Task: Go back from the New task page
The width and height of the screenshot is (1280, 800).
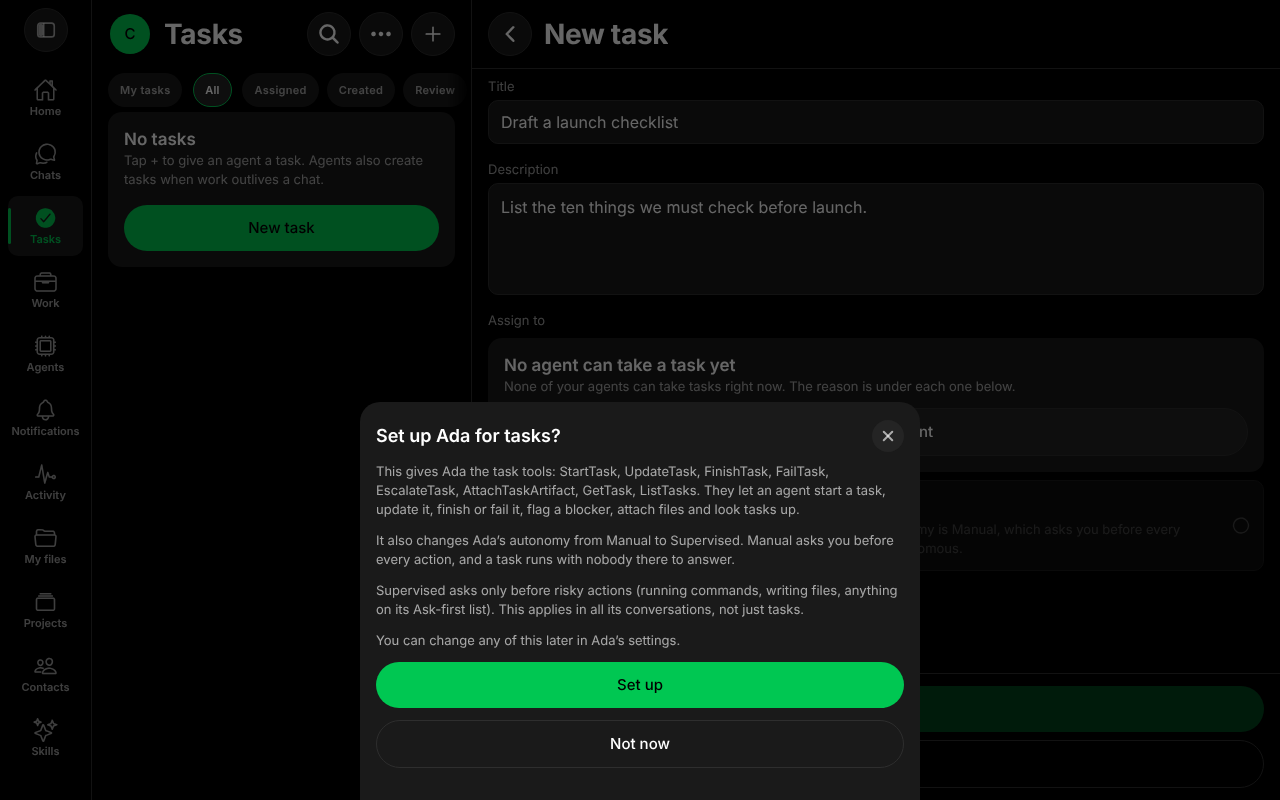Action: click(x=510, y=34)
